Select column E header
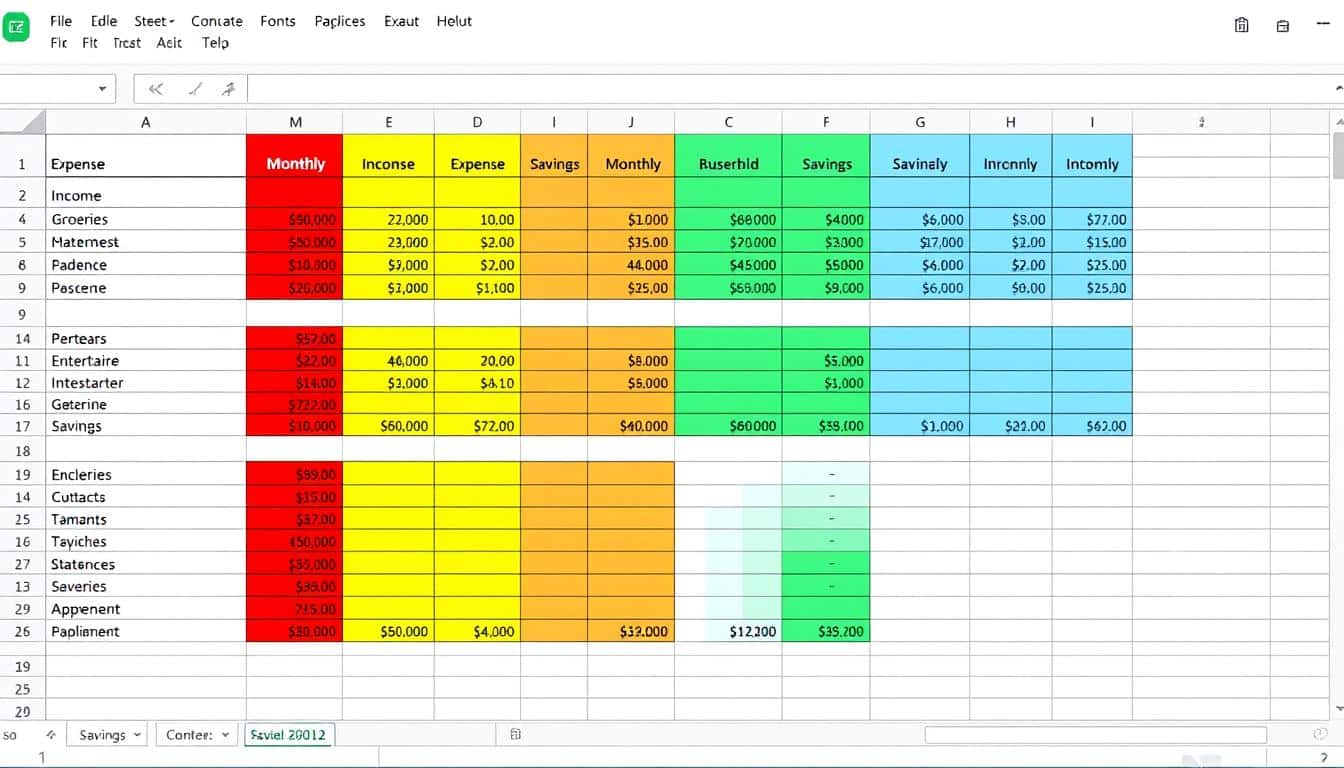 pos(388,122)
